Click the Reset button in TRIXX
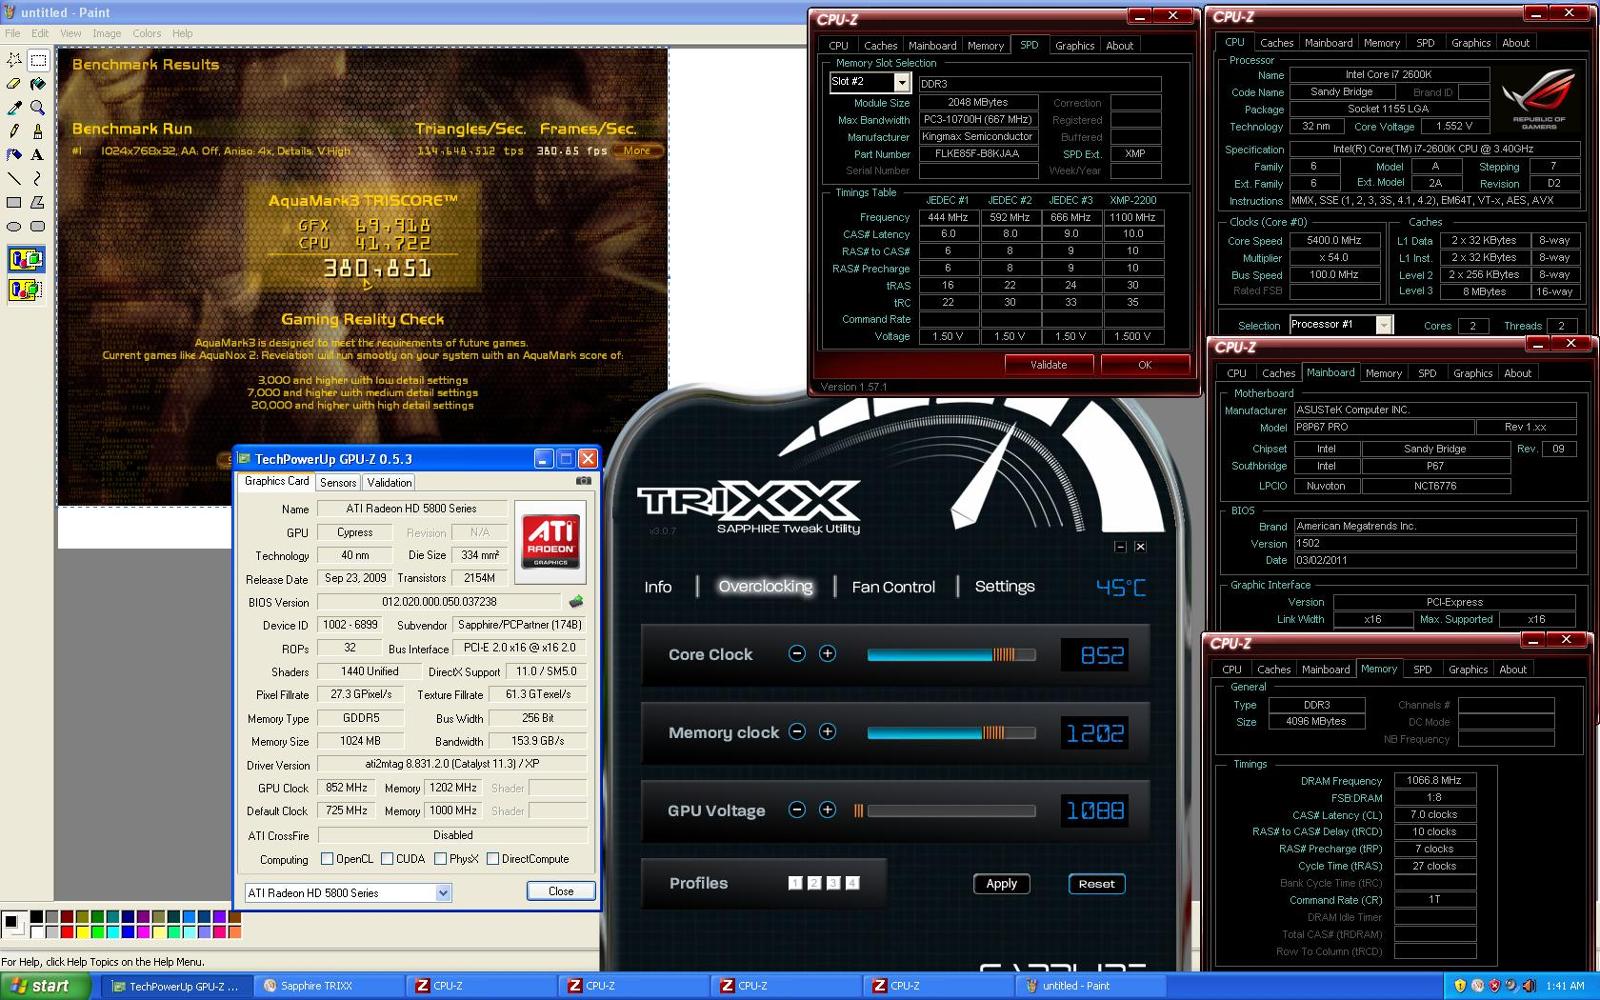Viewport: 1600px width, 1000px height. coord(1096,884)
